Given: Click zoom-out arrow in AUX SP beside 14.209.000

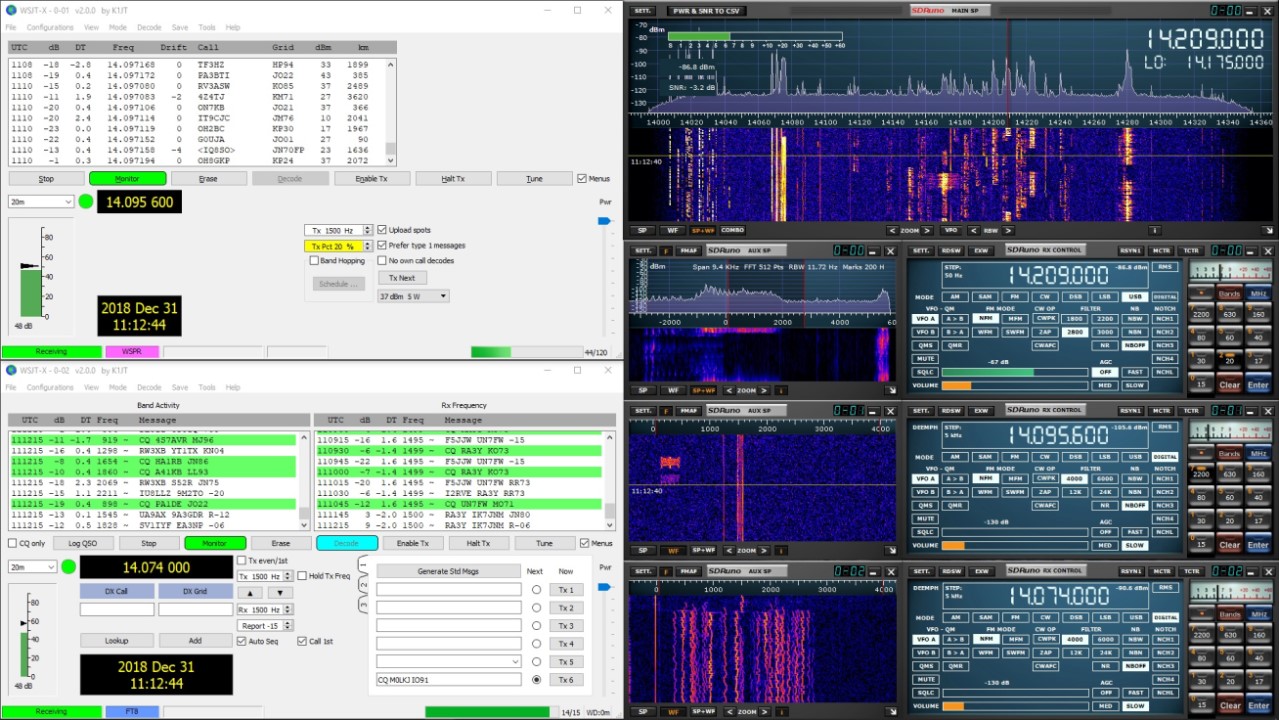Looking at the screenshot, I should click(727, 390).
